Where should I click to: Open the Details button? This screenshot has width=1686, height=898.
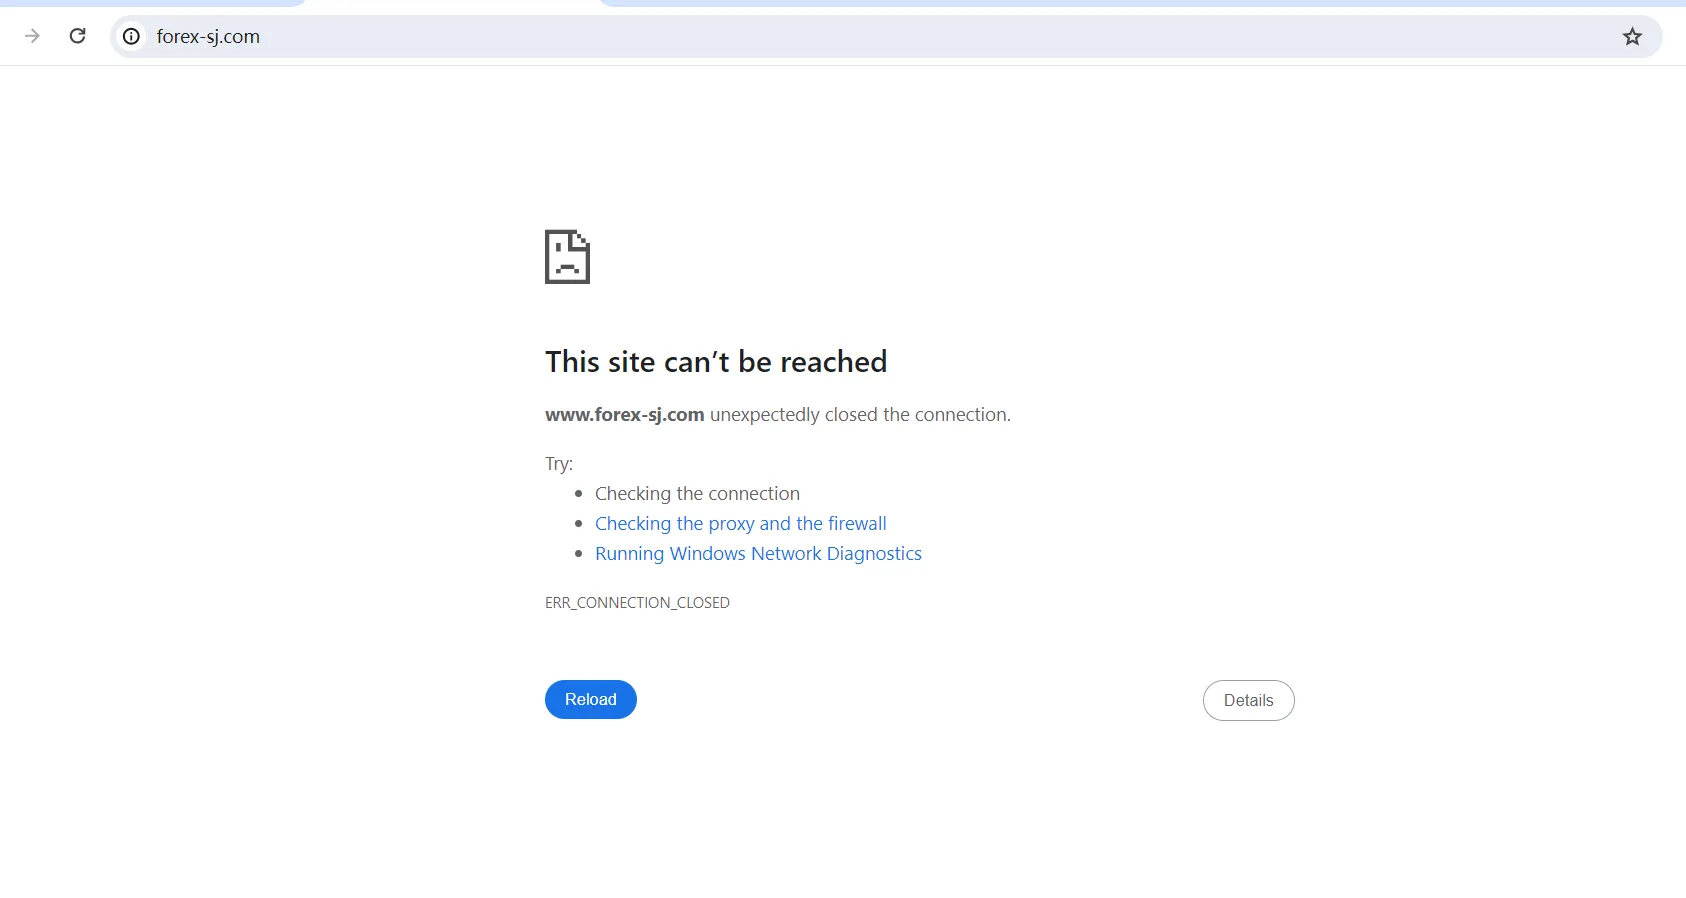(1248, 700)
